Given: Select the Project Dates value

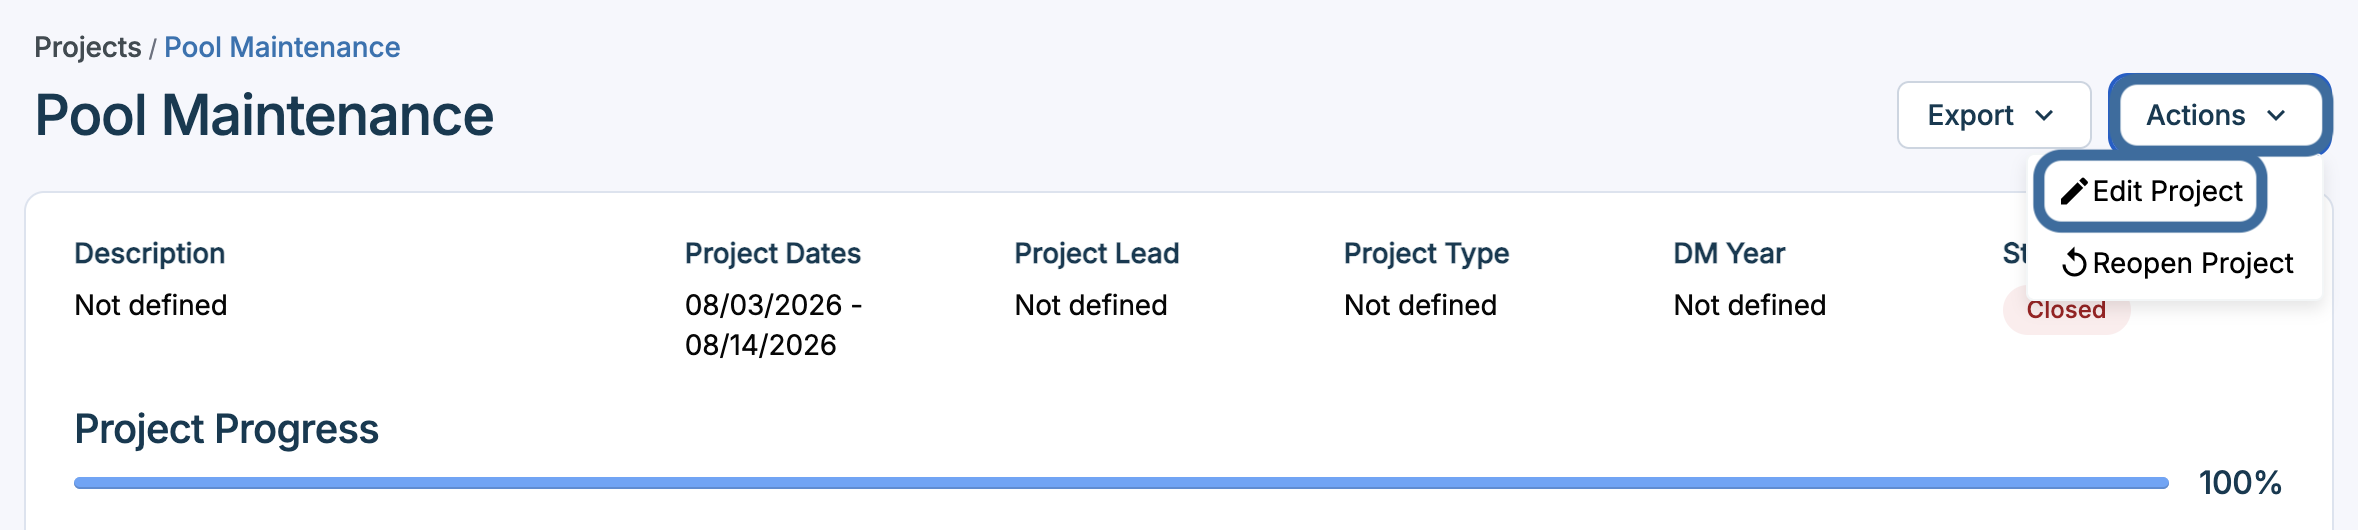Looking at the screenshot, I should coord(773,325).
